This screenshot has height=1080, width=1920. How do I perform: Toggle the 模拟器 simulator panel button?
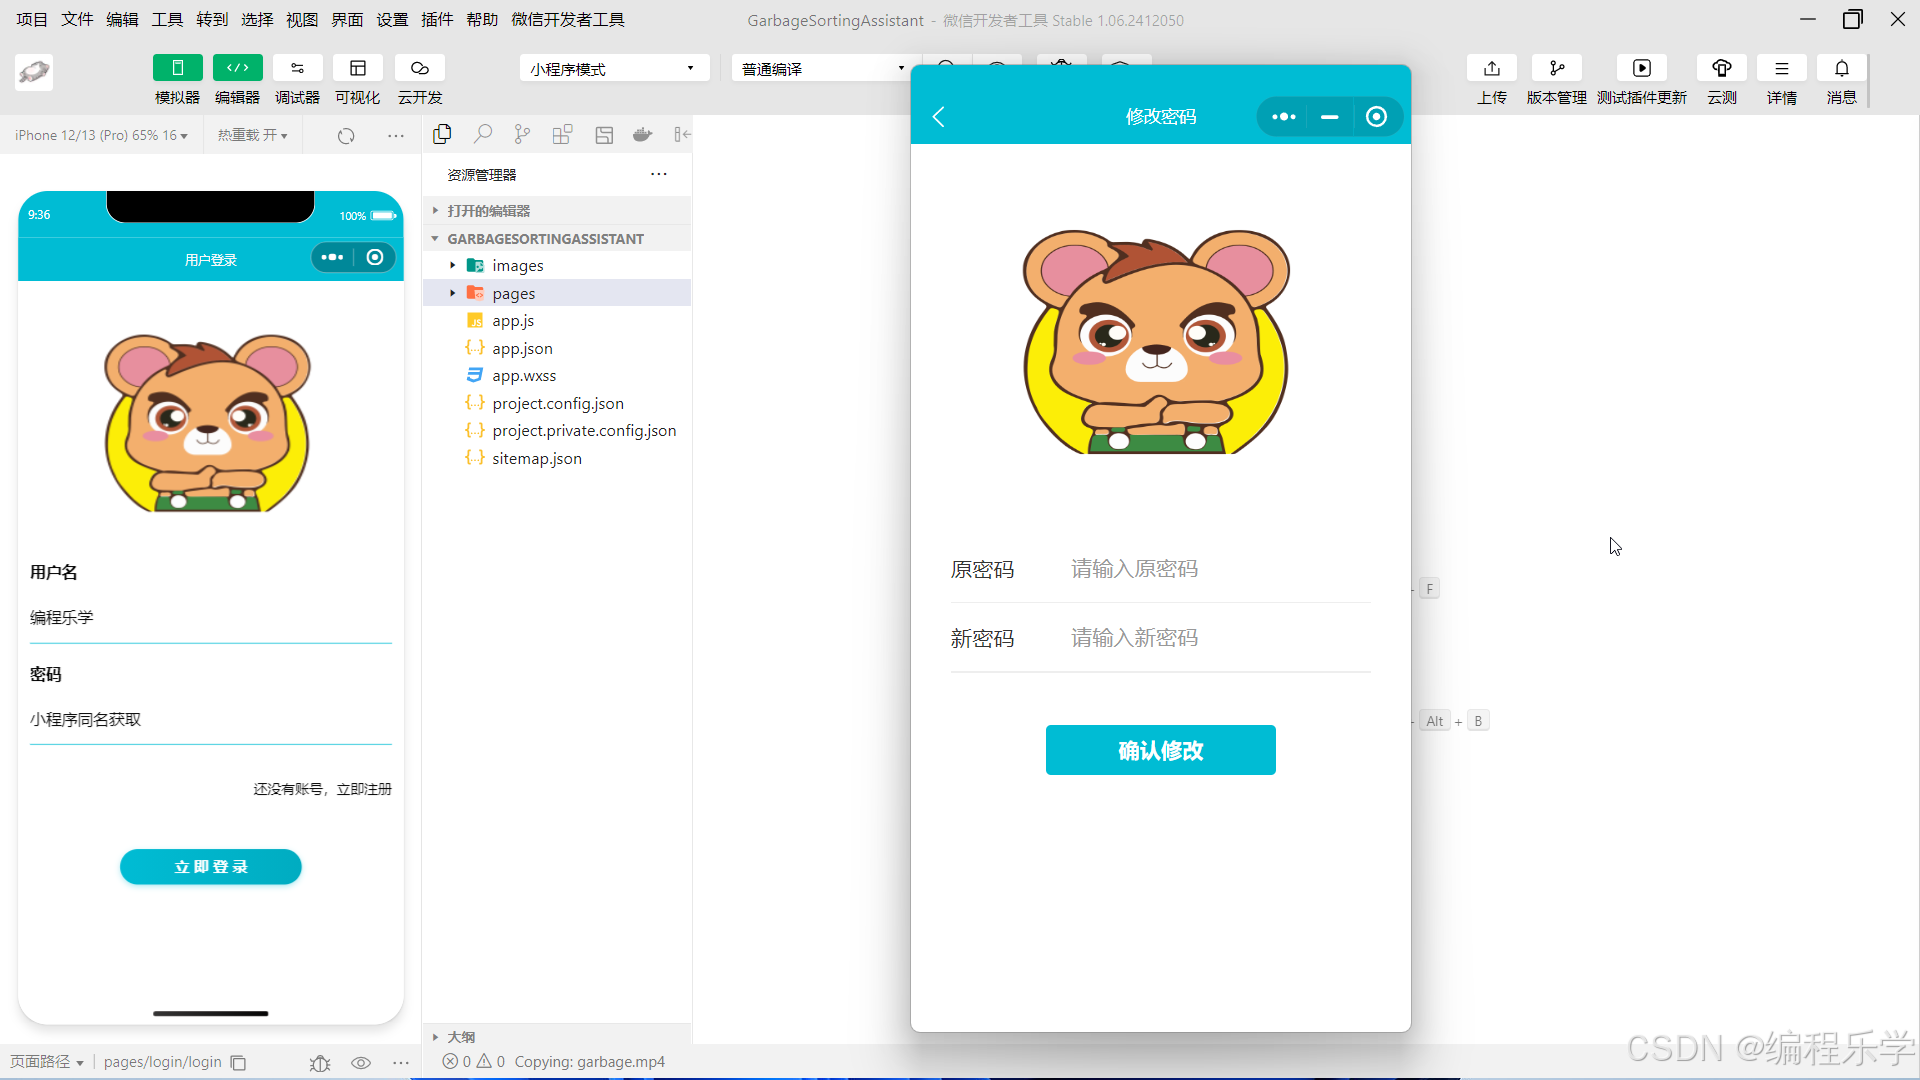pyautogui.click(x=177, y=68)
